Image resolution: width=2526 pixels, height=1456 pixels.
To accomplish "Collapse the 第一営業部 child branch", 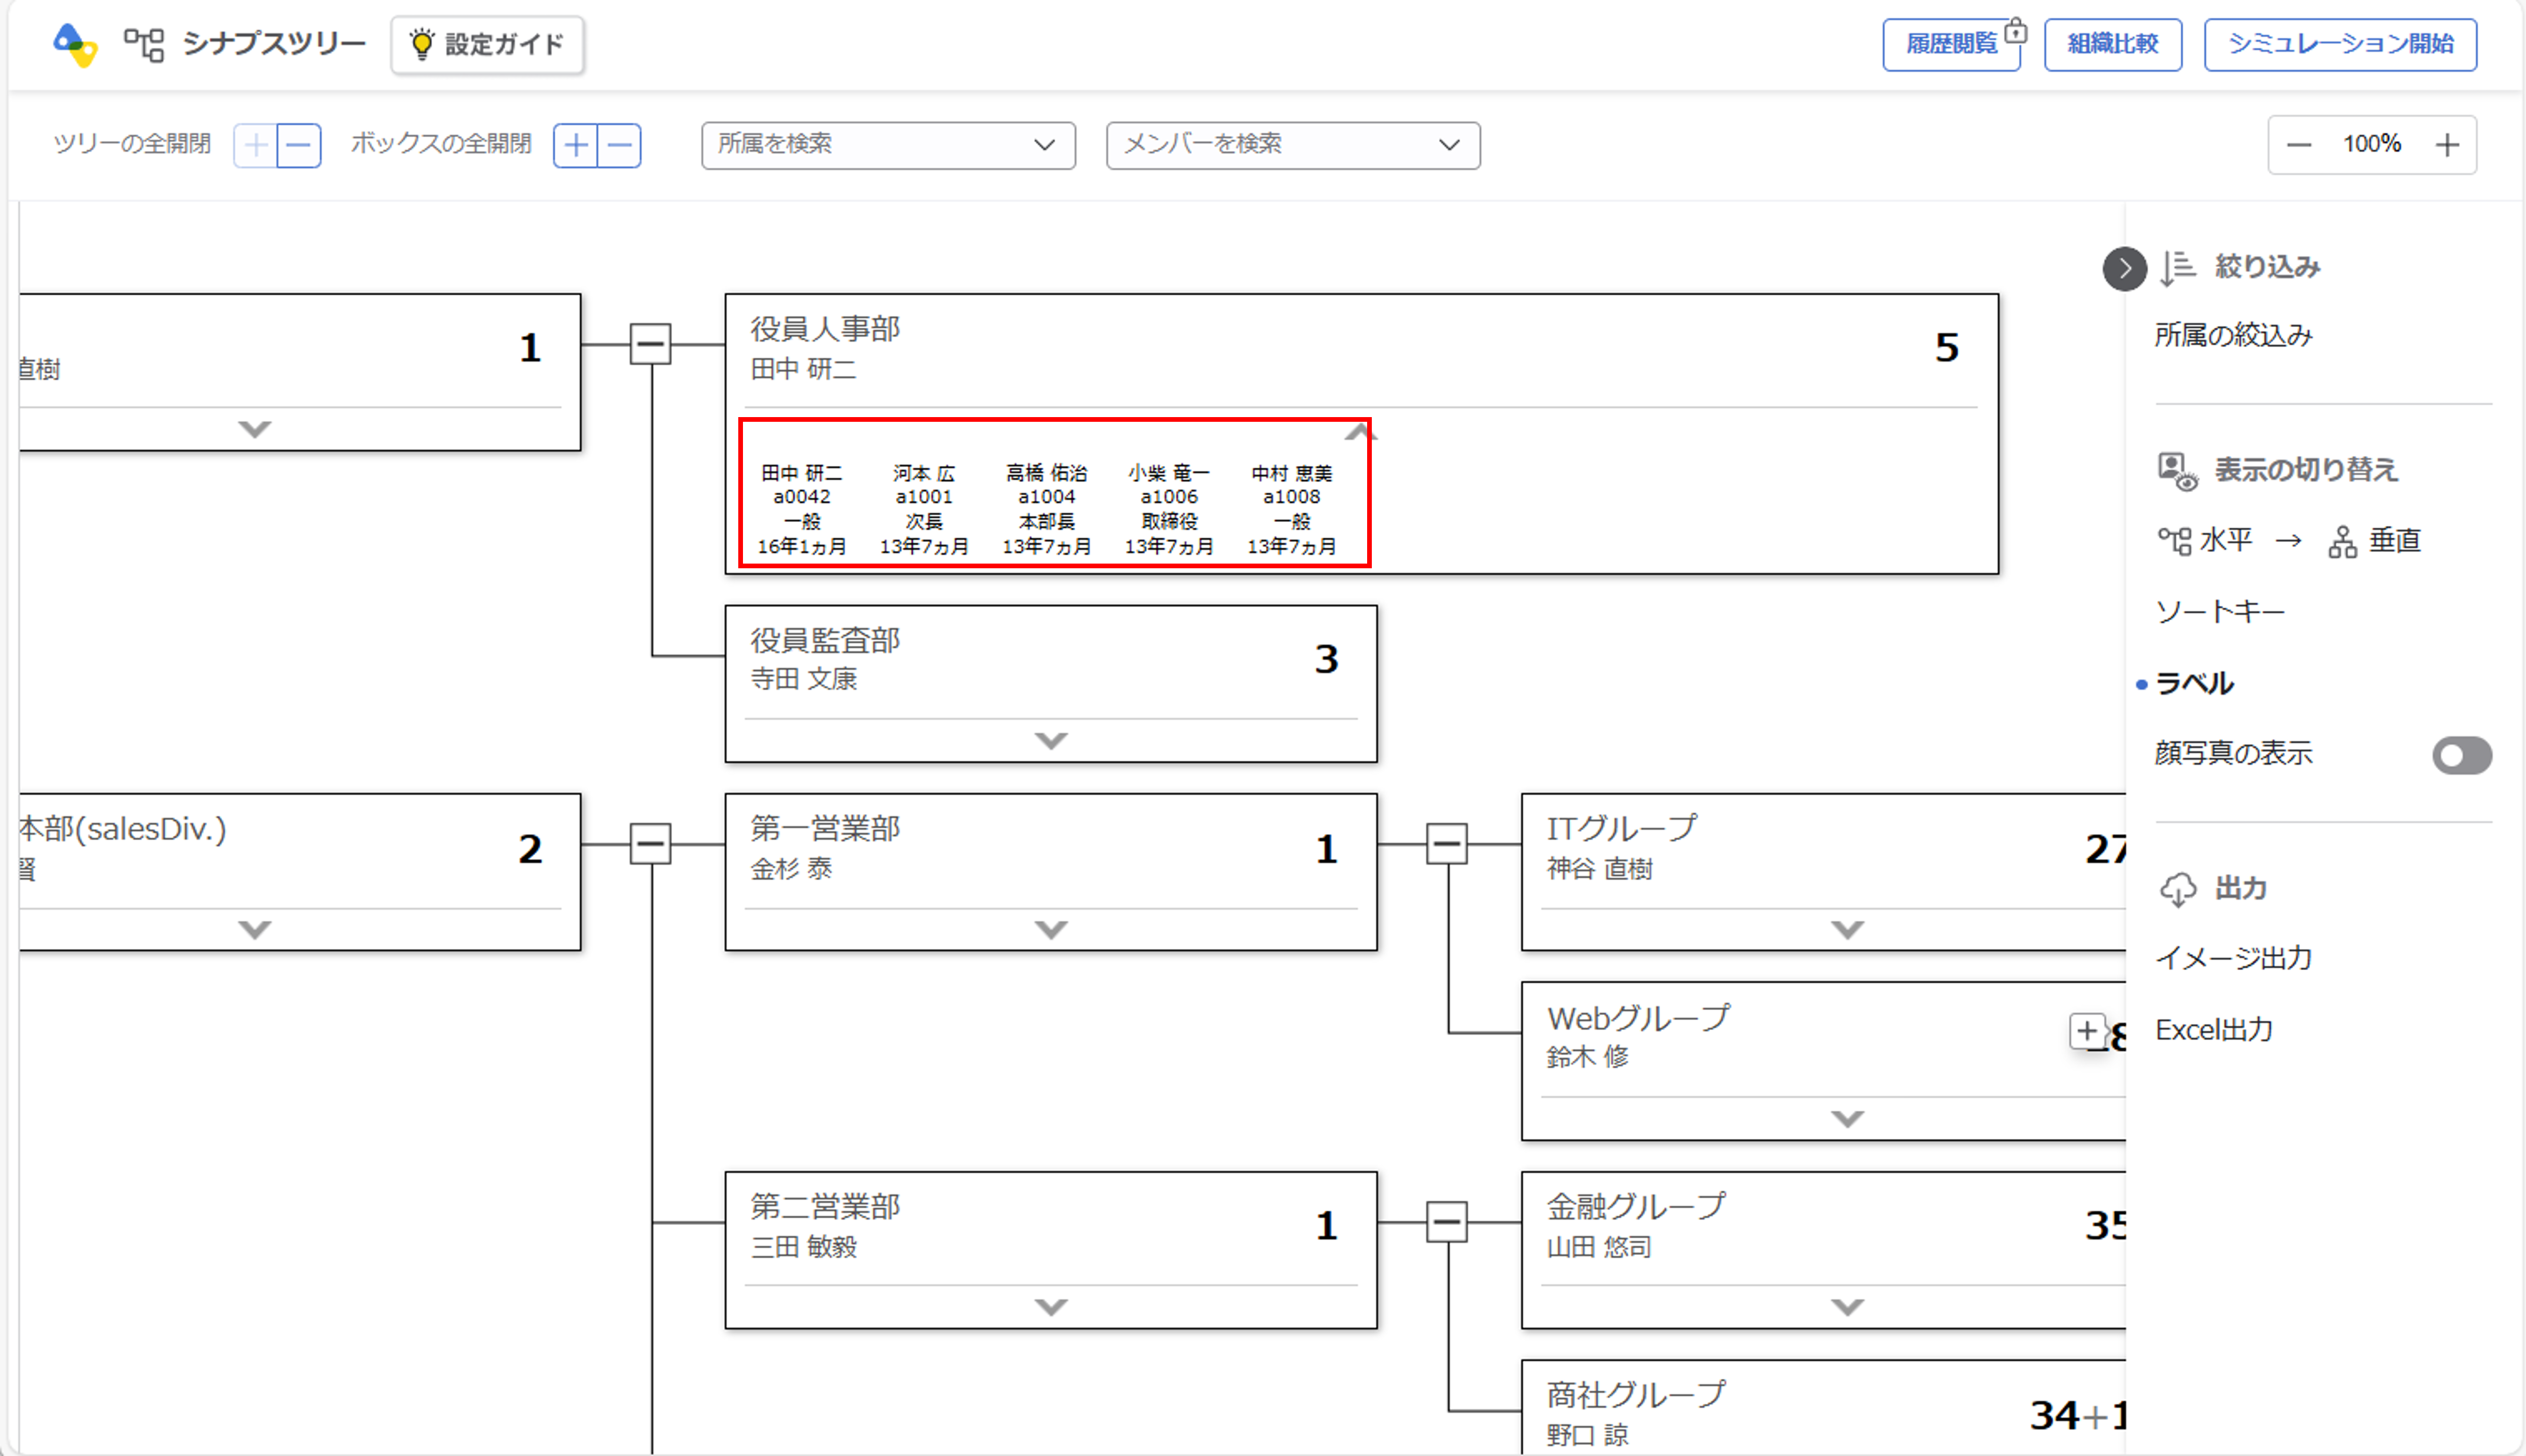I will (x=1446, y=844).
